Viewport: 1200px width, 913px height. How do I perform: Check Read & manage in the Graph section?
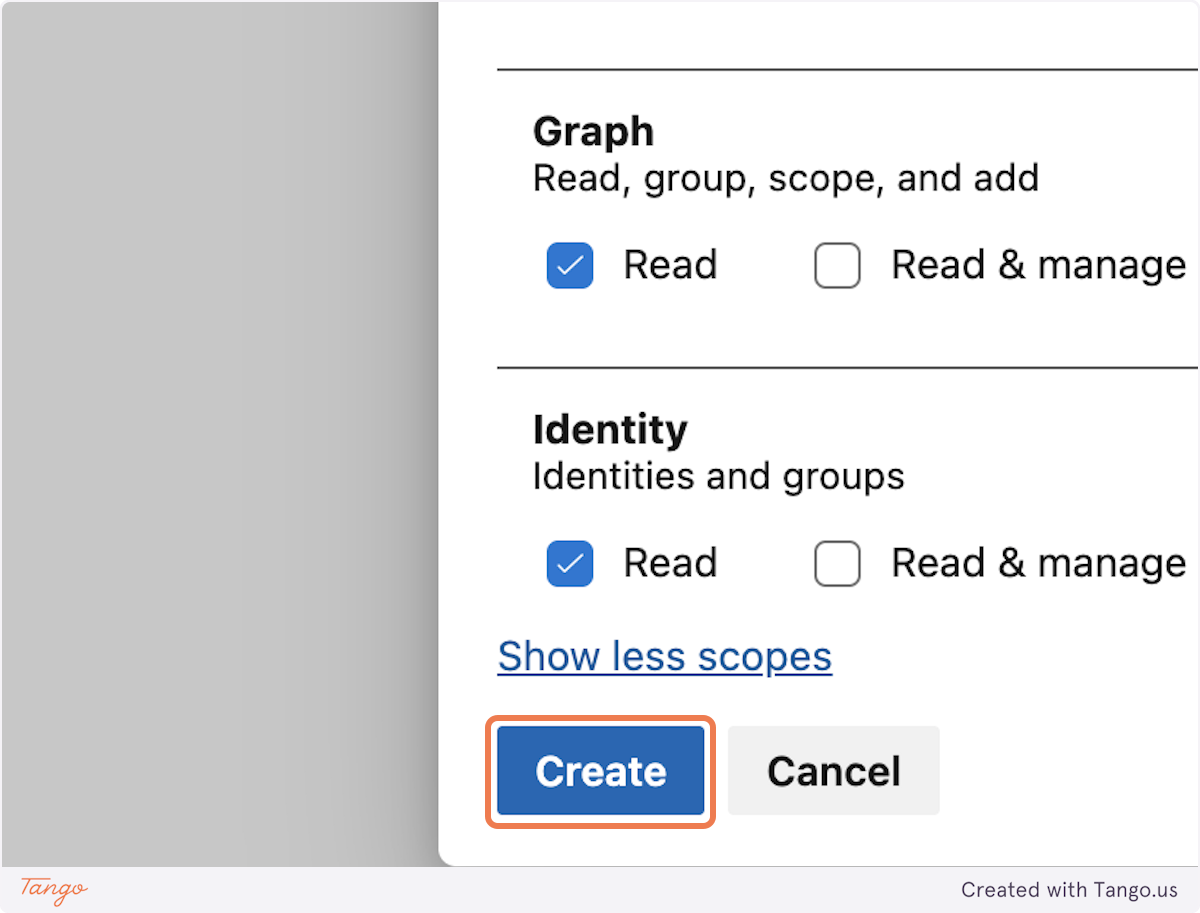click(836, 265)
